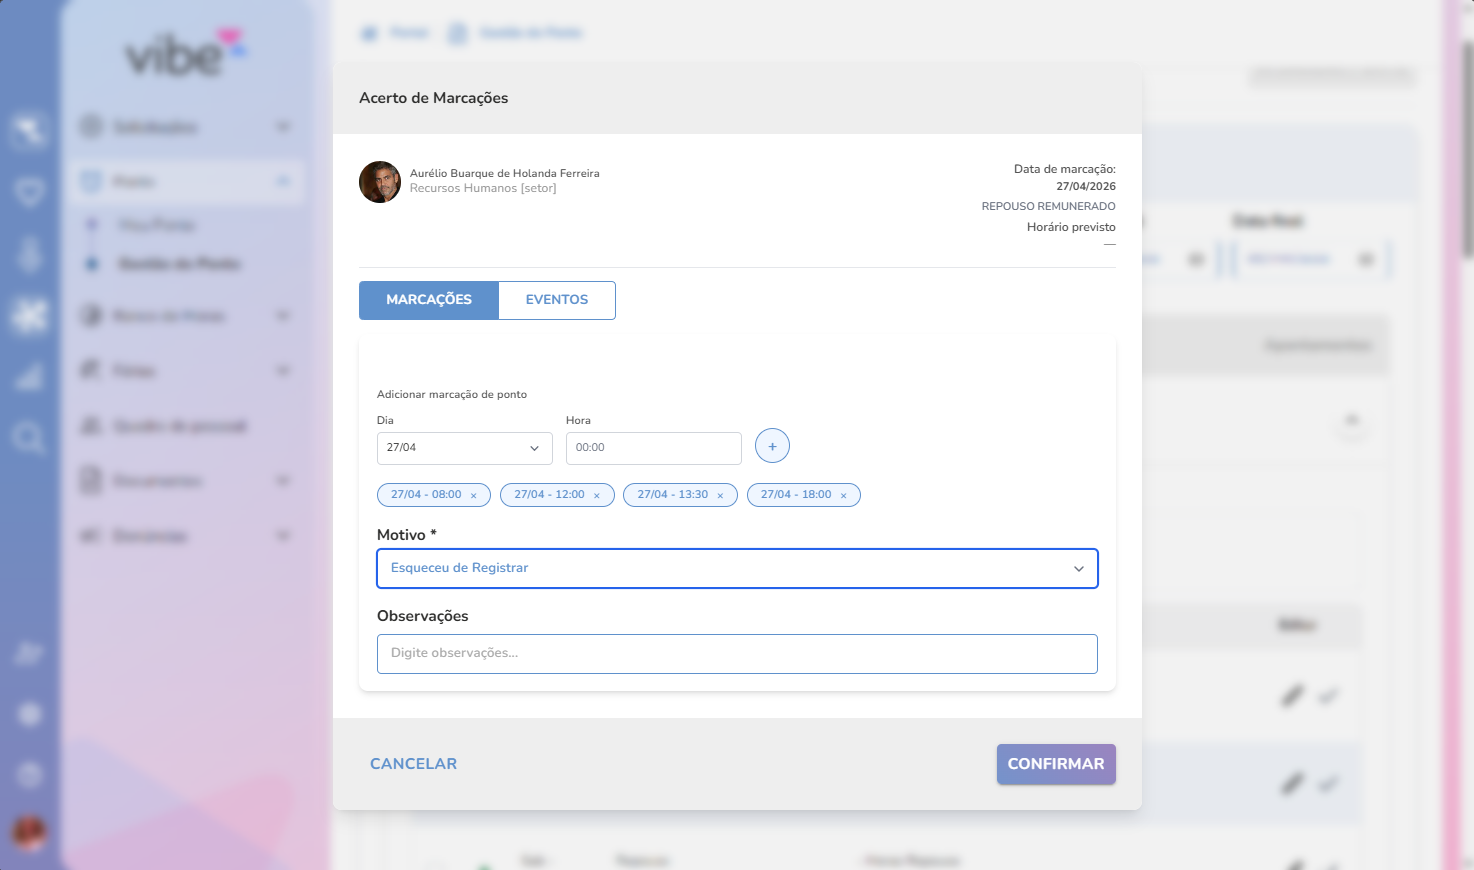Click the page vertical scrollbar
Viewport: 1474px width, 870px height.
[1467, 150]
